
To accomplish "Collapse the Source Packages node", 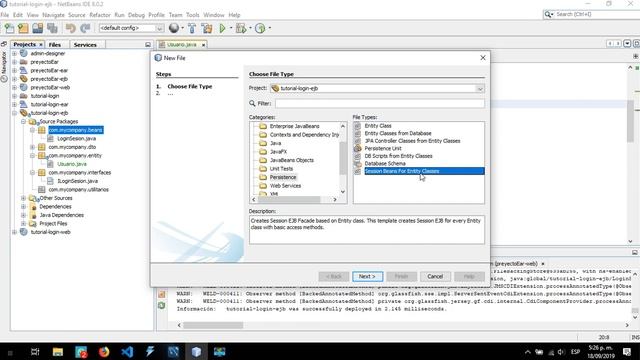I will pos(23,122).
